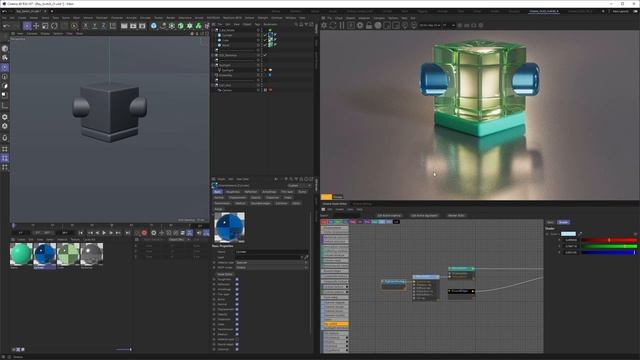Screen dimensions: 640x360
Task: Toggle the Reflection channel checkbox
Action: tap(237, 284)
